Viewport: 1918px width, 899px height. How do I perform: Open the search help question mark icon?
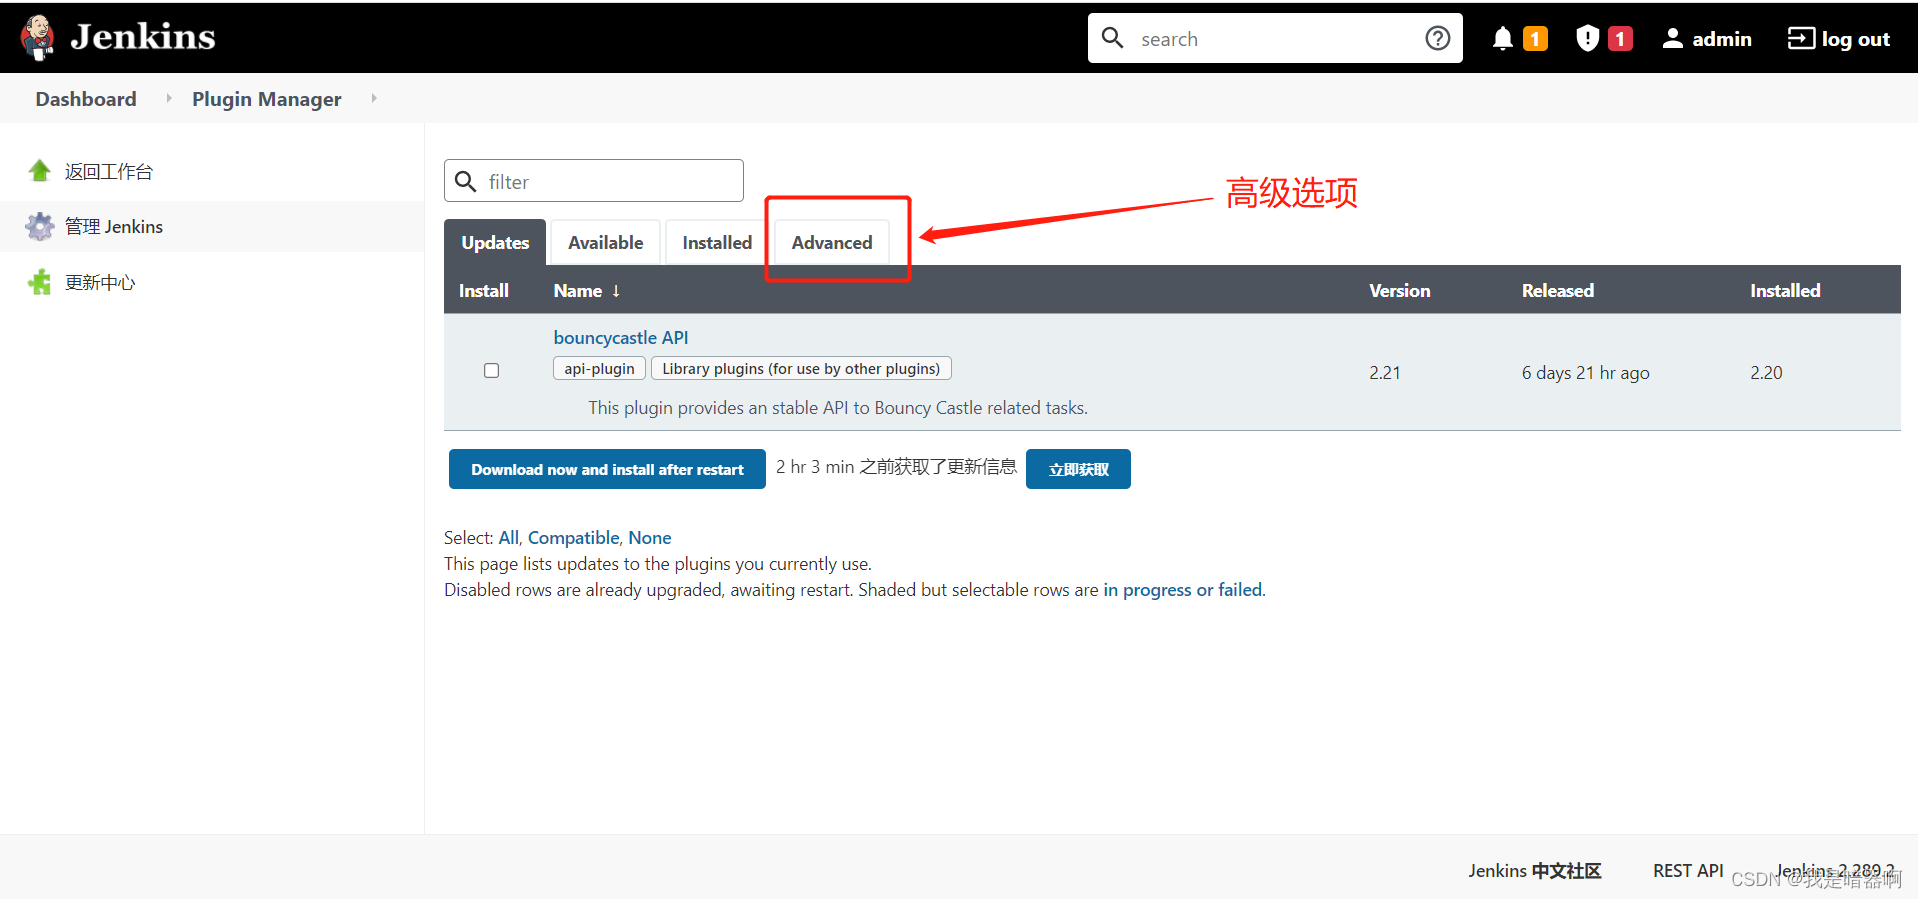tap(1438, 38)
